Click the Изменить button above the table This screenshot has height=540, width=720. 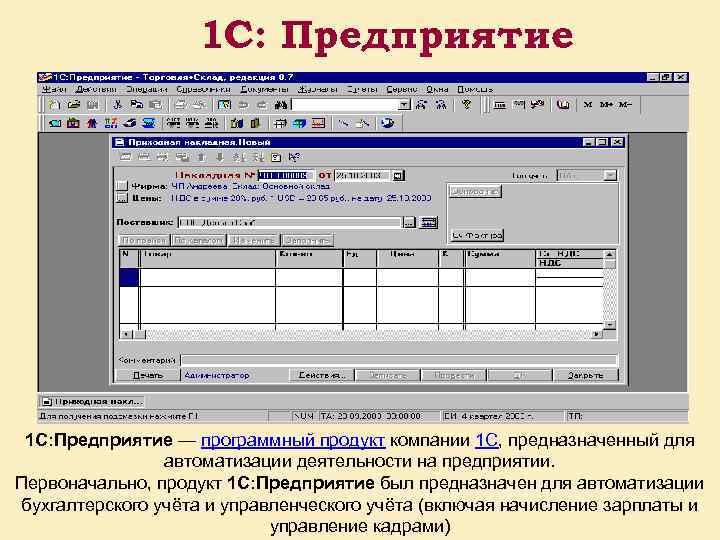[254, 240]
